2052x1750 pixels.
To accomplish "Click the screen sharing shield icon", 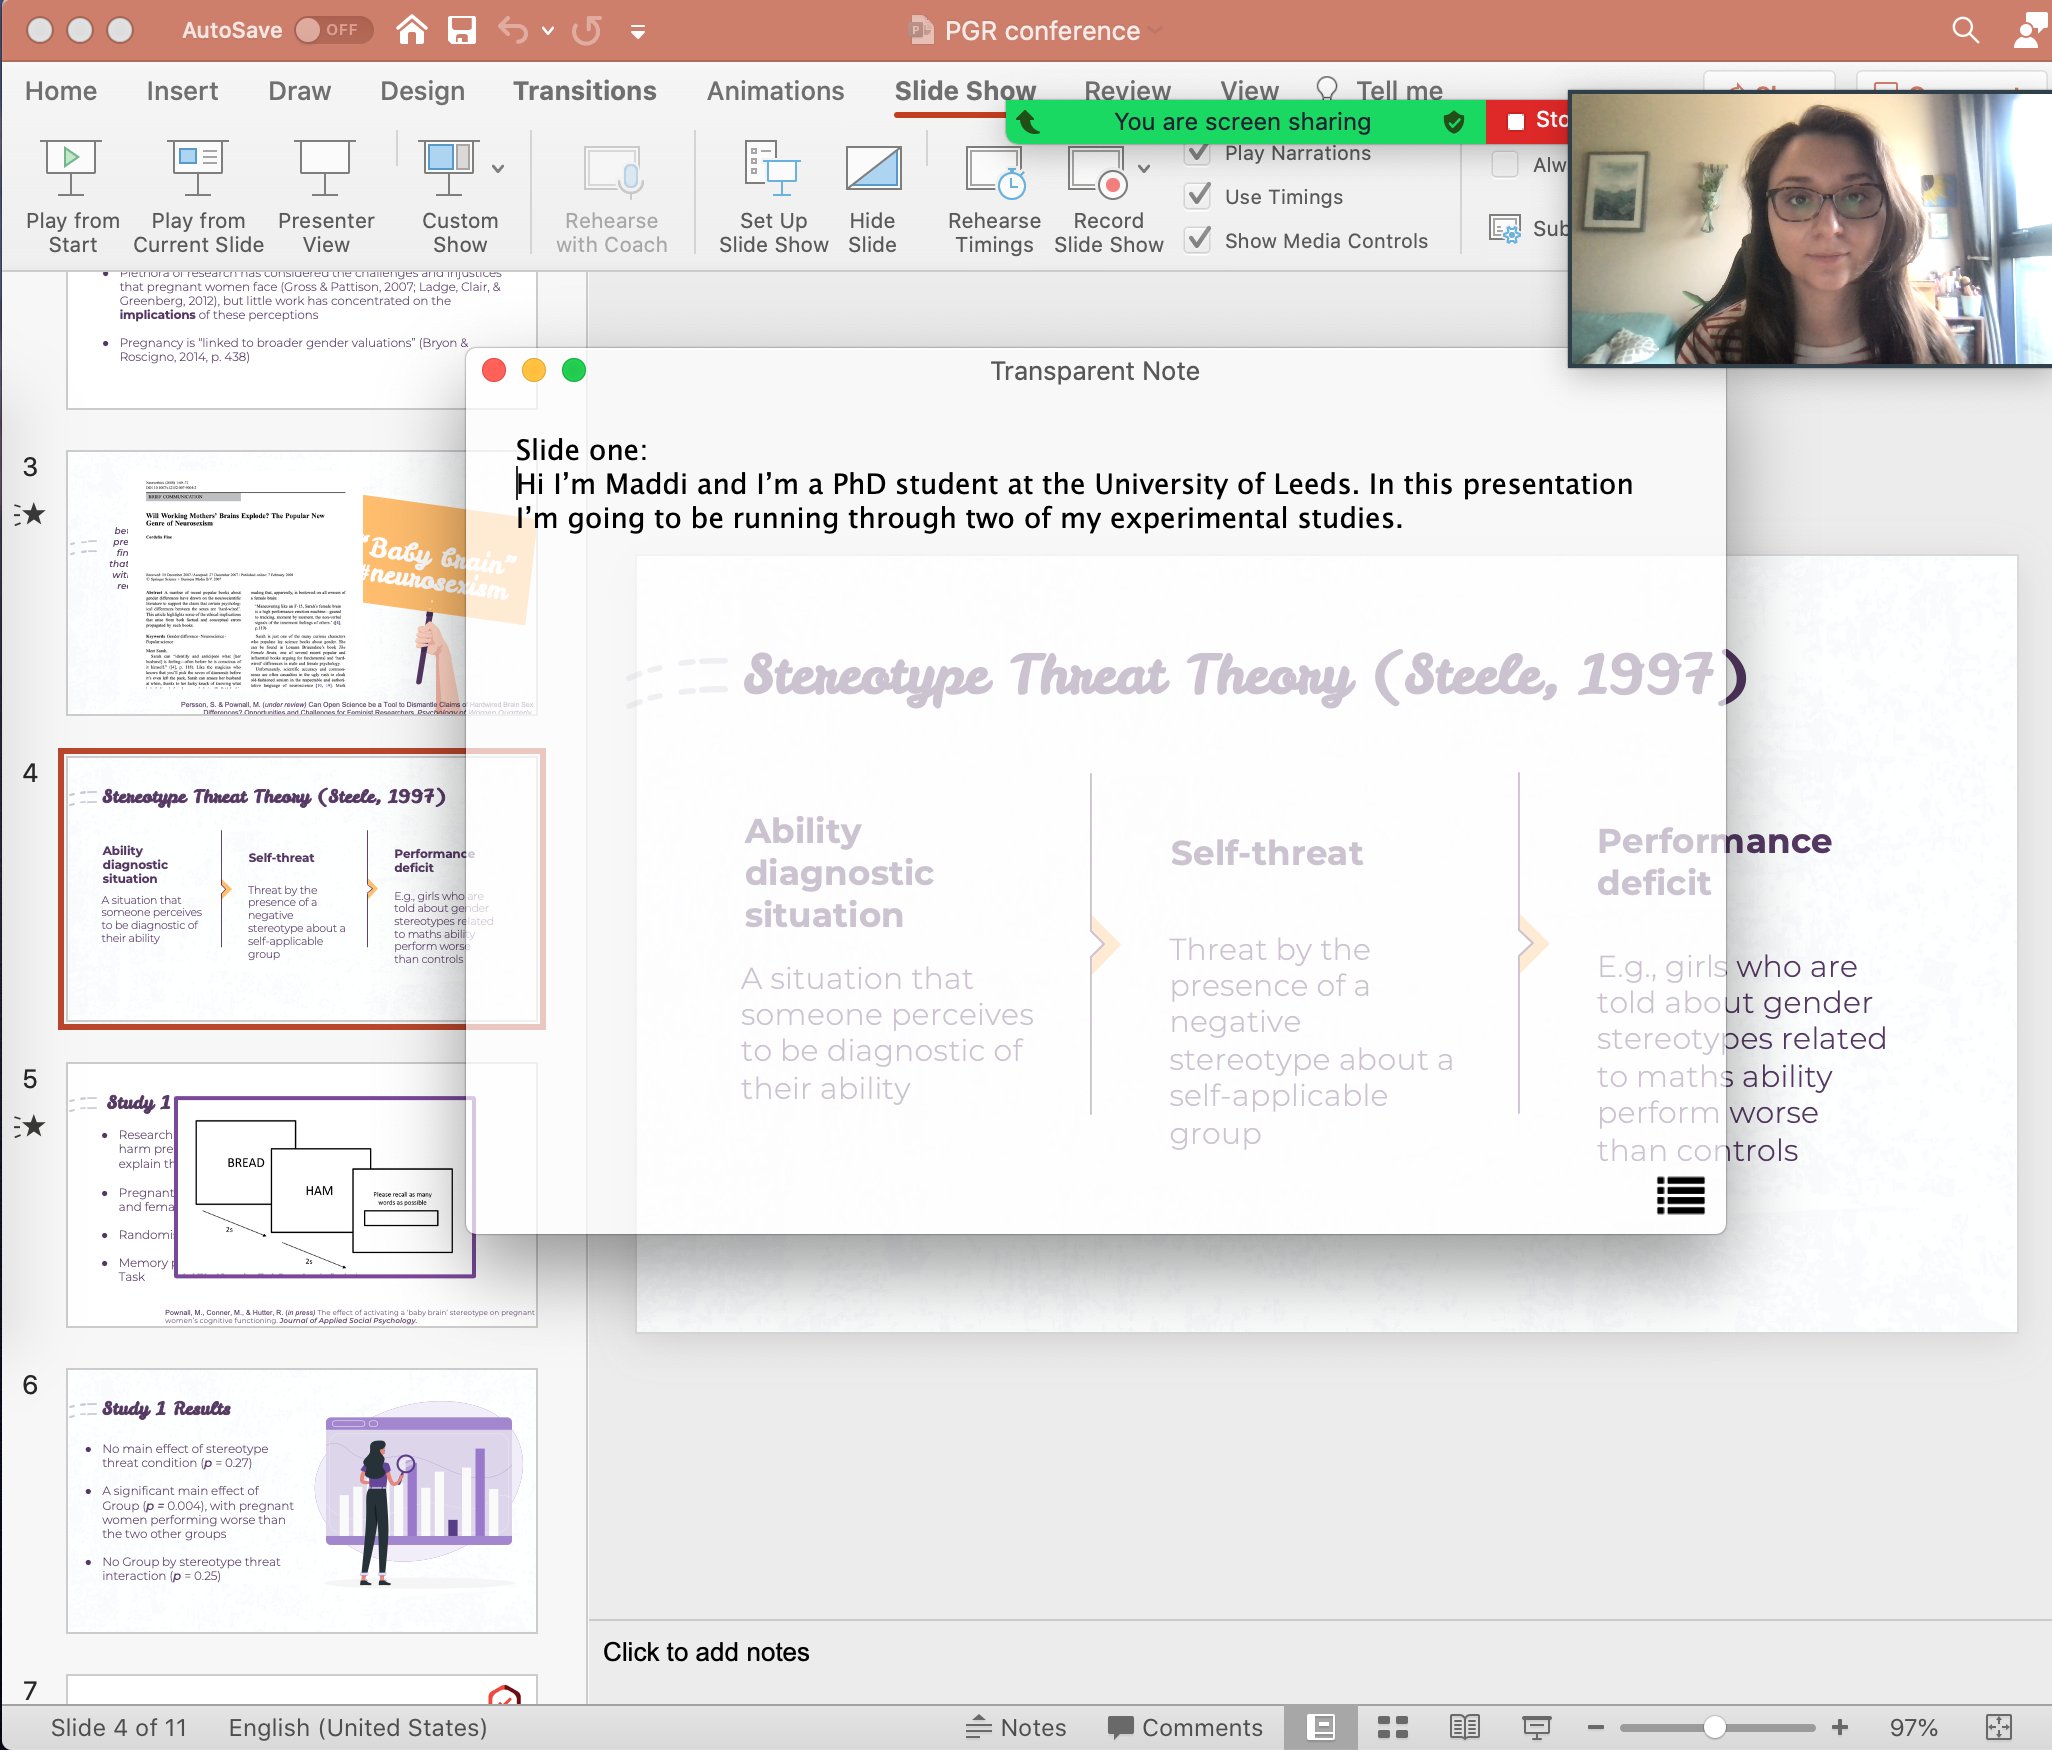I will (x=1454, y=122).
